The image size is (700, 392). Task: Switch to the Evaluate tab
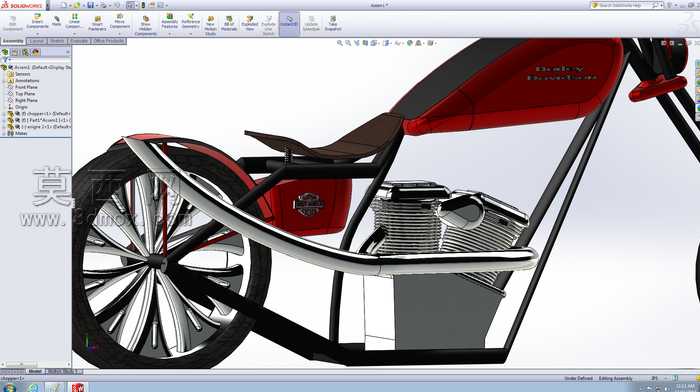[79, 41]
